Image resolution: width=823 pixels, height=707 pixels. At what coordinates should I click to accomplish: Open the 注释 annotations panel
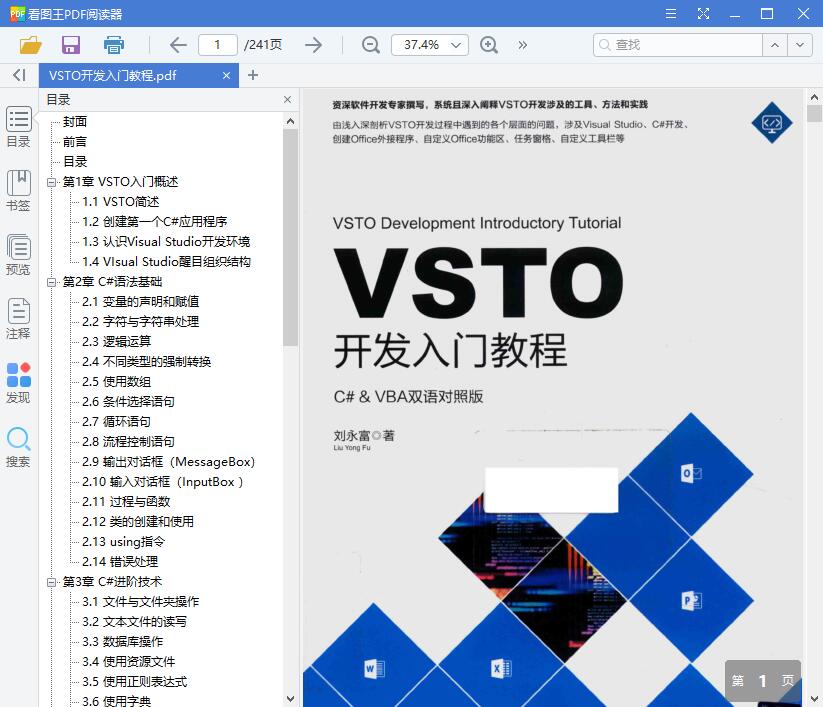click(18, 319)
